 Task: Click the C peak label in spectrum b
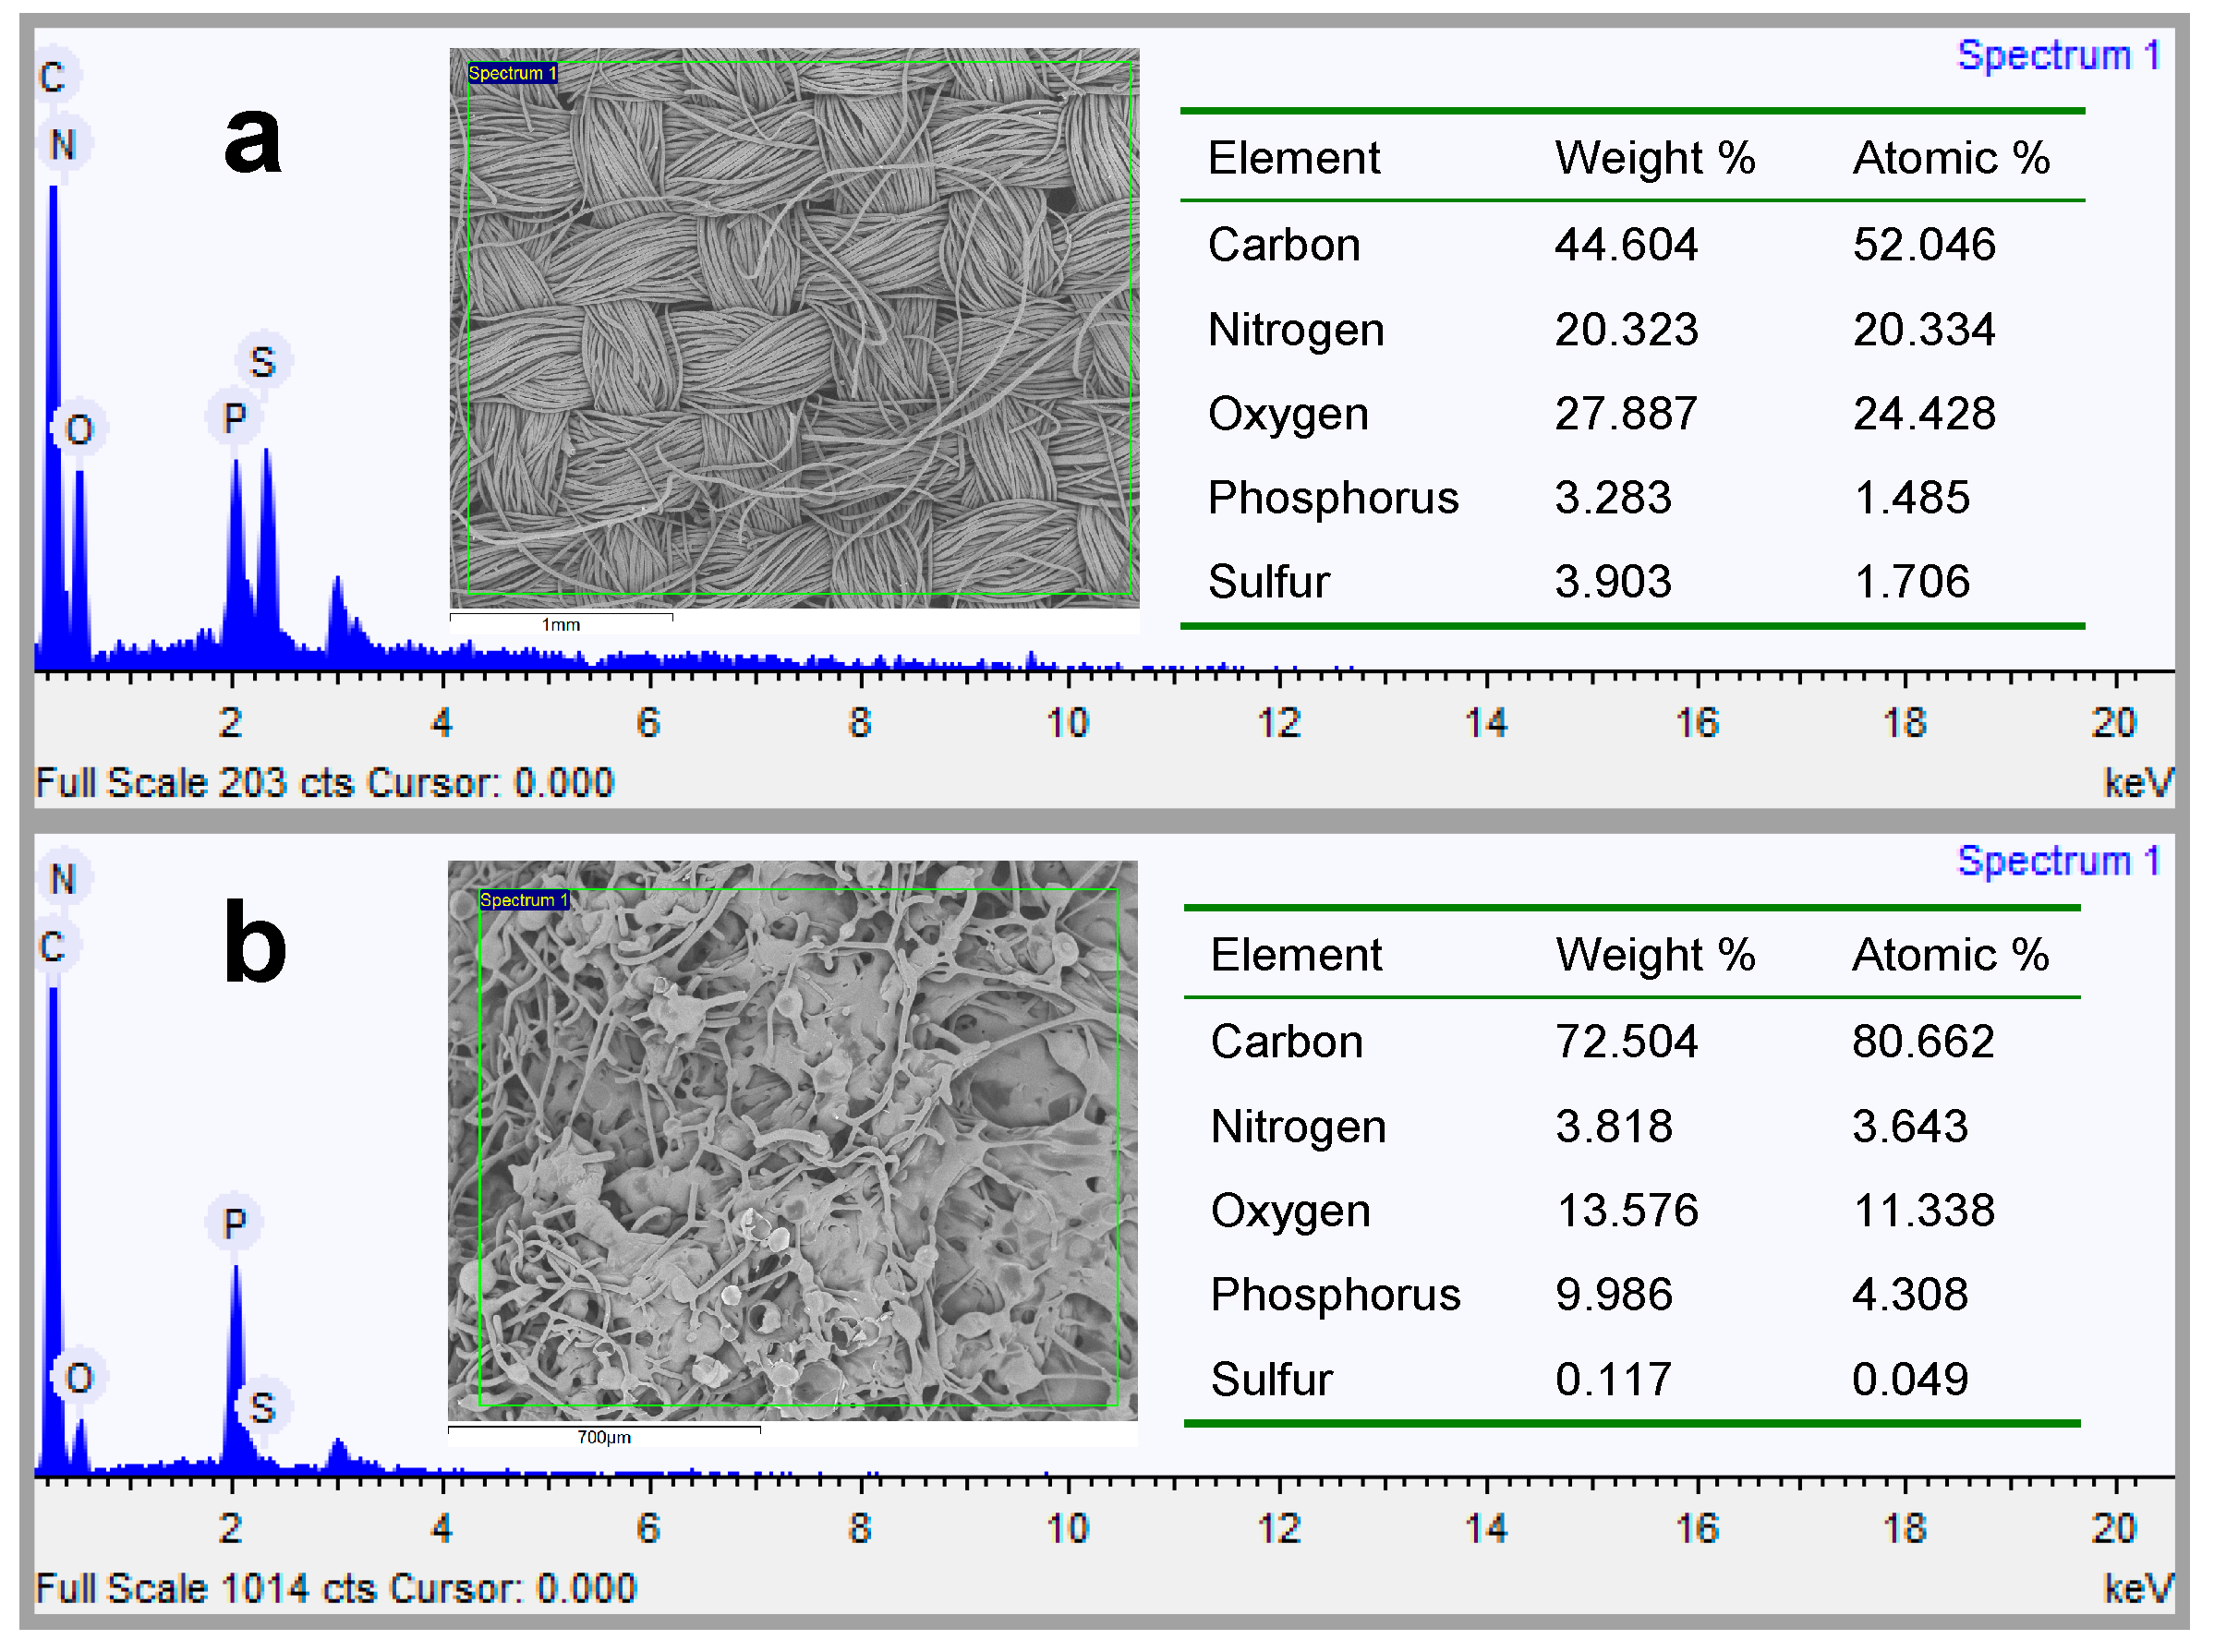point(53,946)
